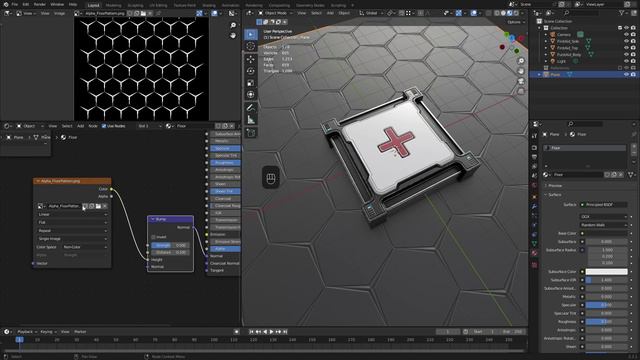Open the Repeat extension dropdown in image node

point(73,231)
